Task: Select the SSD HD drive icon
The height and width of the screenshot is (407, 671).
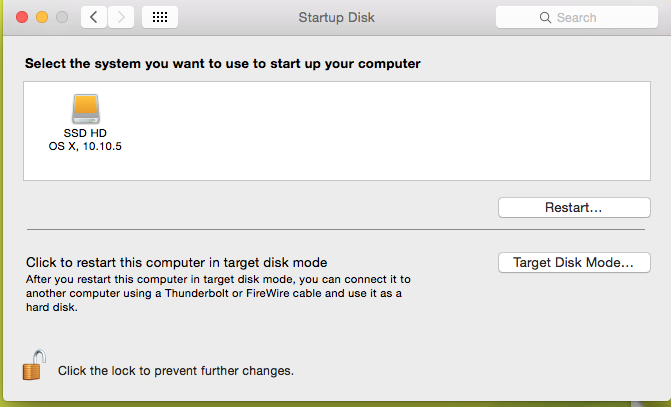Action: coord(86,109)
